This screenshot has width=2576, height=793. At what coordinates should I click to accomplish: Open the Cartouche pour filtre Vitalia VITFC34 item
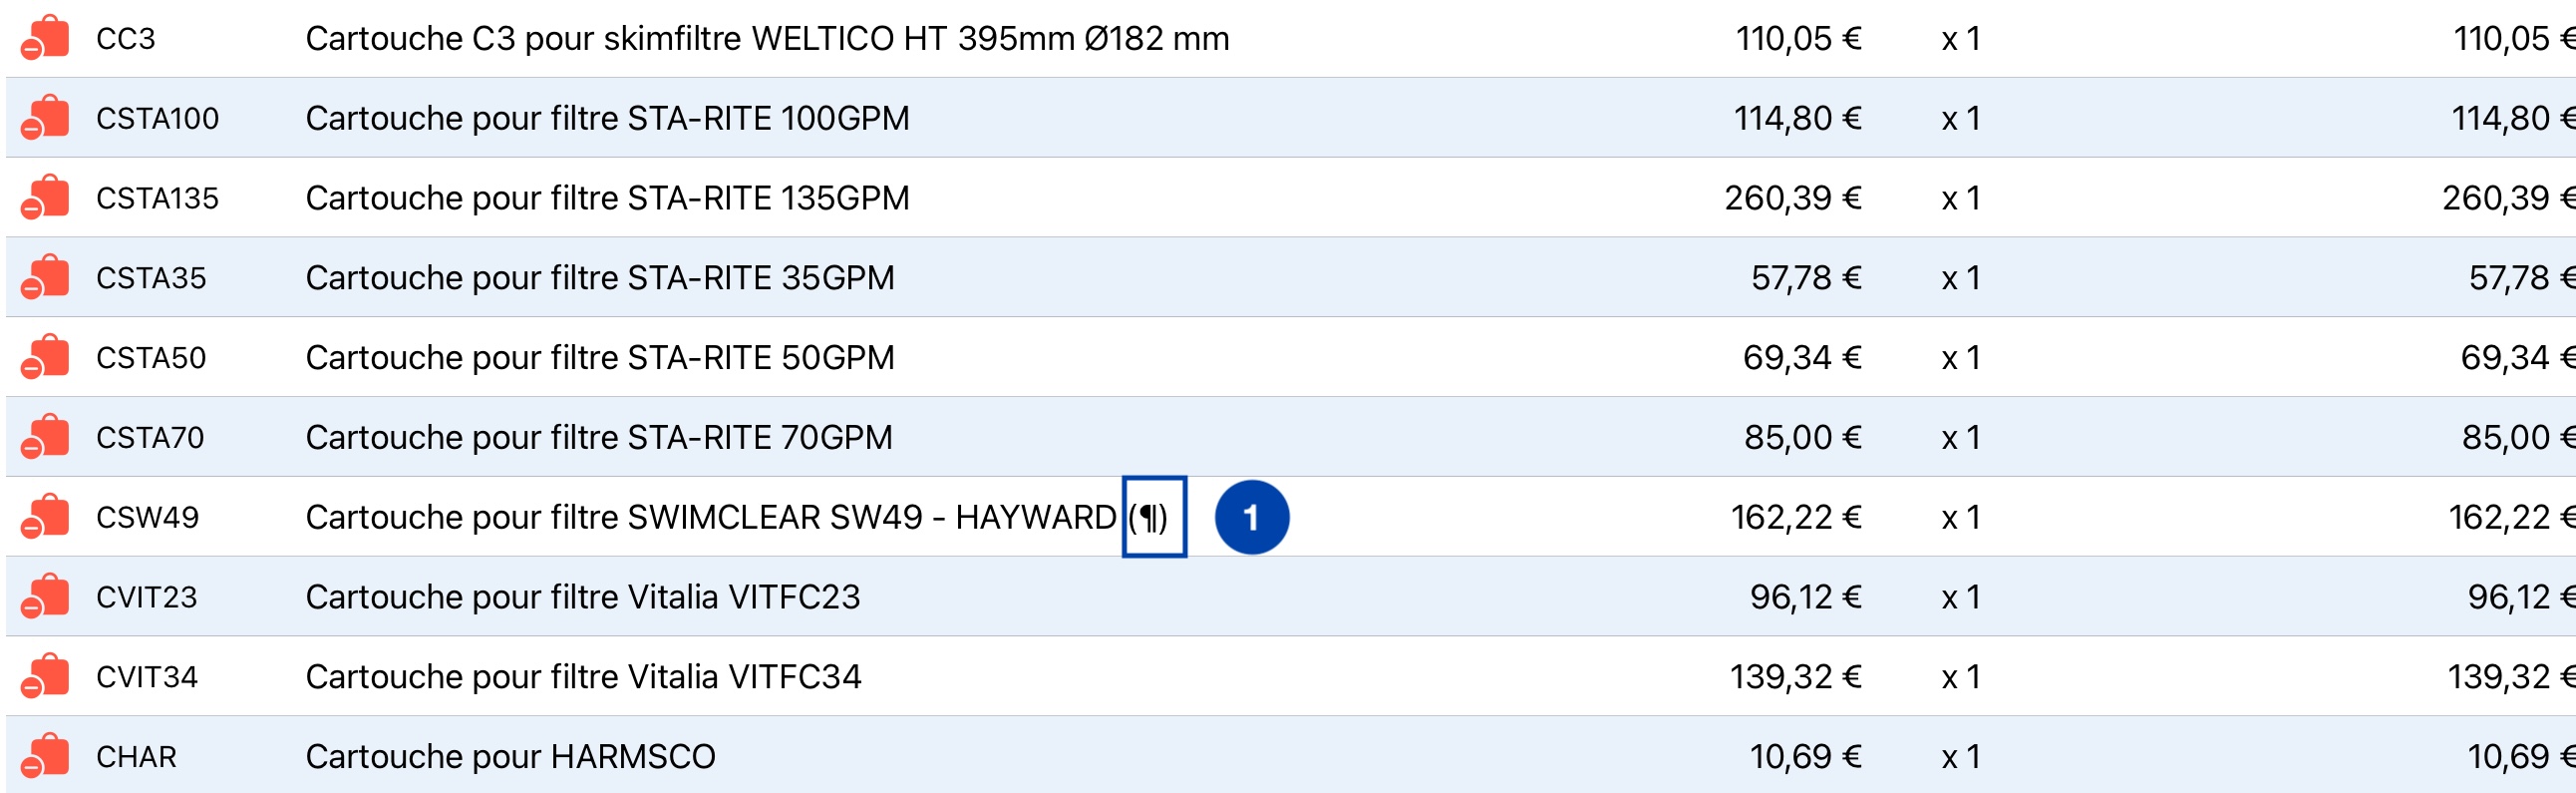point(583,677)
